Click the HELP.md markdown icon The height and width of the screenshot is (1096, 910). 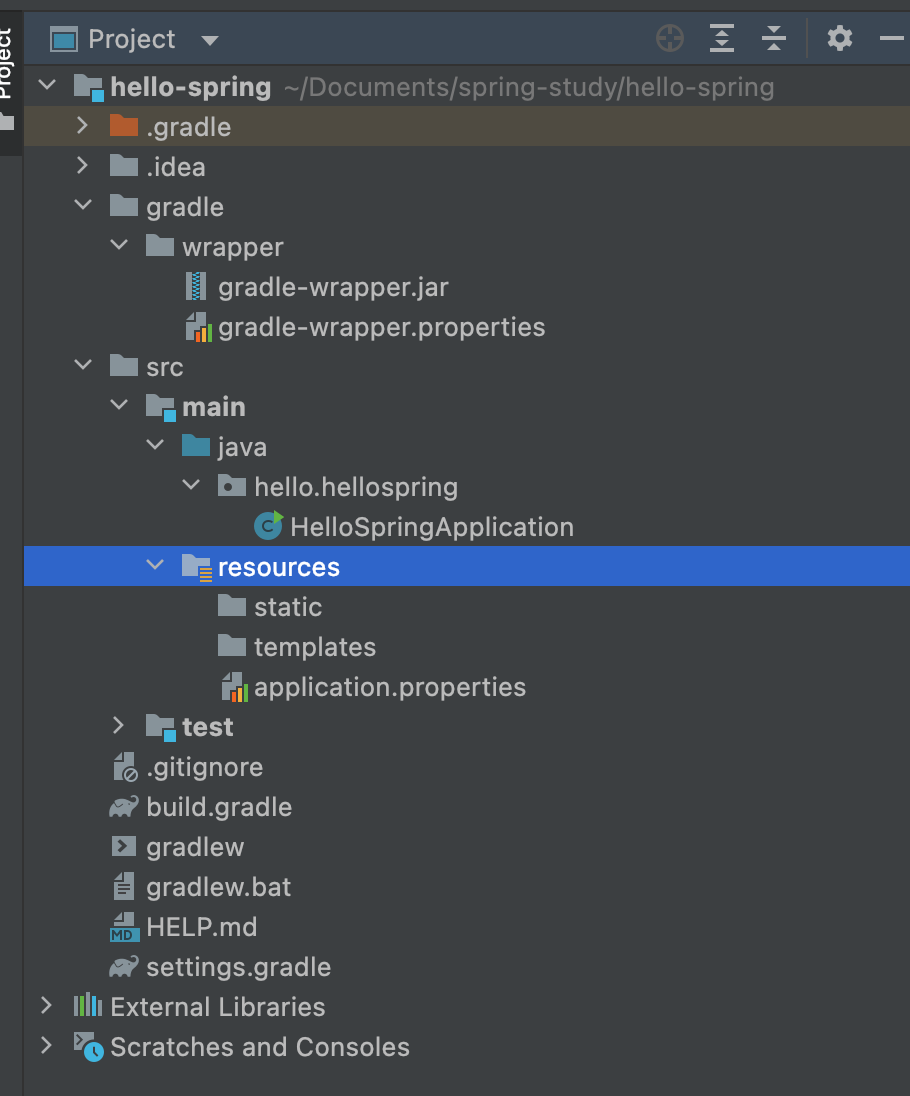124,927
